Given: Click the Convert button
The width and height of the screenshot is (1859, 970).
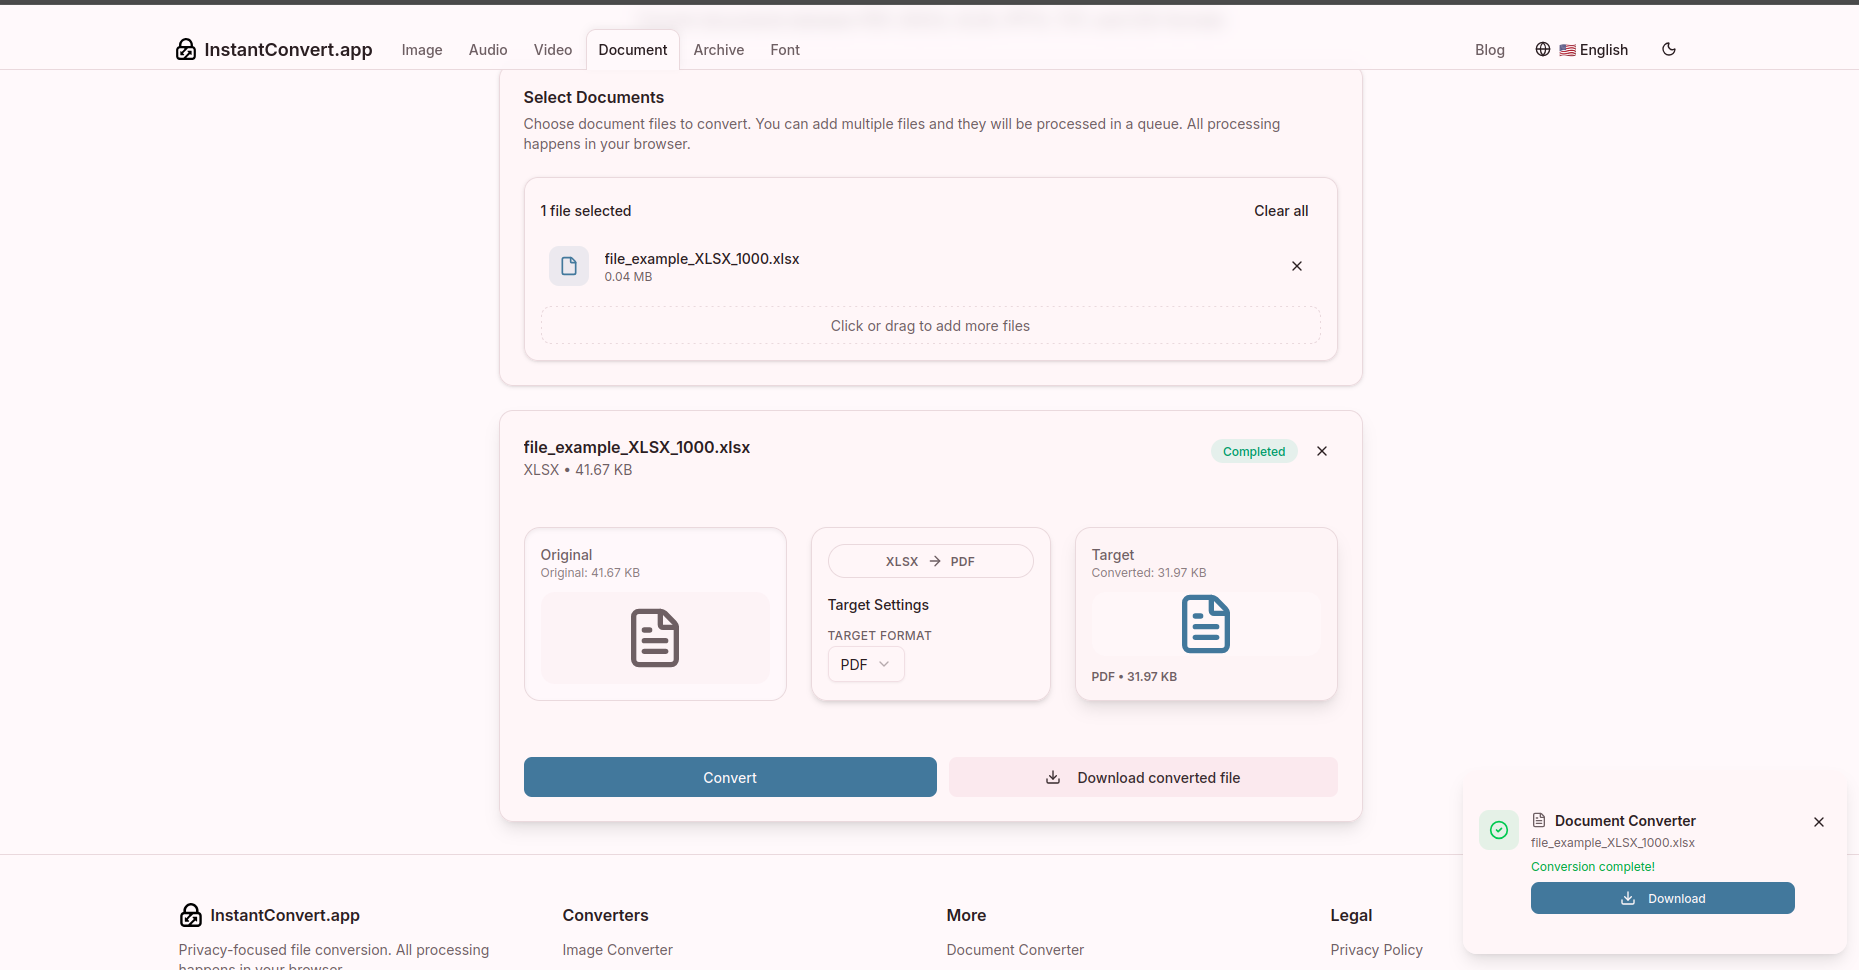Looking at the screenshot, I should (x=729, y=777).
